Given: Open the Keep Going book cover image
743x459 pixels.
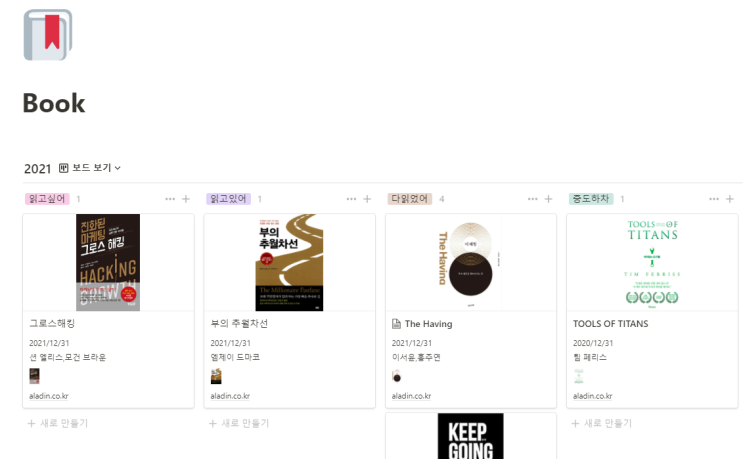Looking at the screenshot, I should tap(471, 436).
